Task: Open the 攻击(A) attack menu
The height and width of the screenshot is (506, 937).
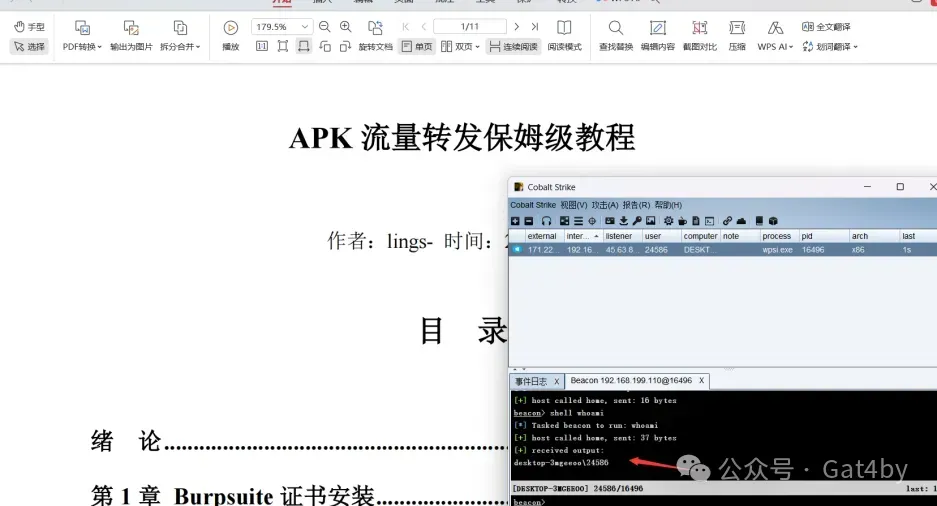Action: tap(605, 205)
